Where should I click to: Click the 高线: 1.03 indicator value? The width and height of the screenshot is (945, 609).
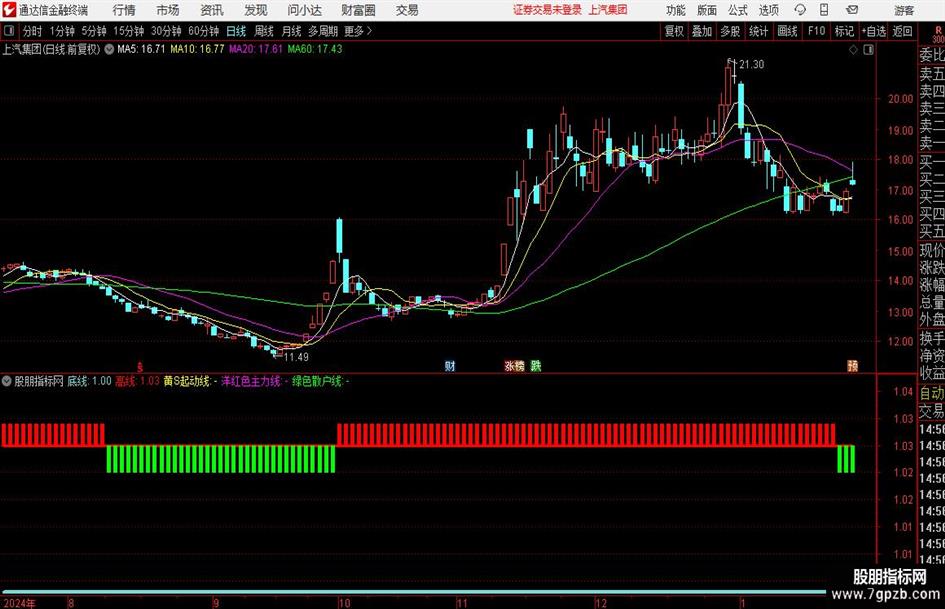tap(137, 381)
